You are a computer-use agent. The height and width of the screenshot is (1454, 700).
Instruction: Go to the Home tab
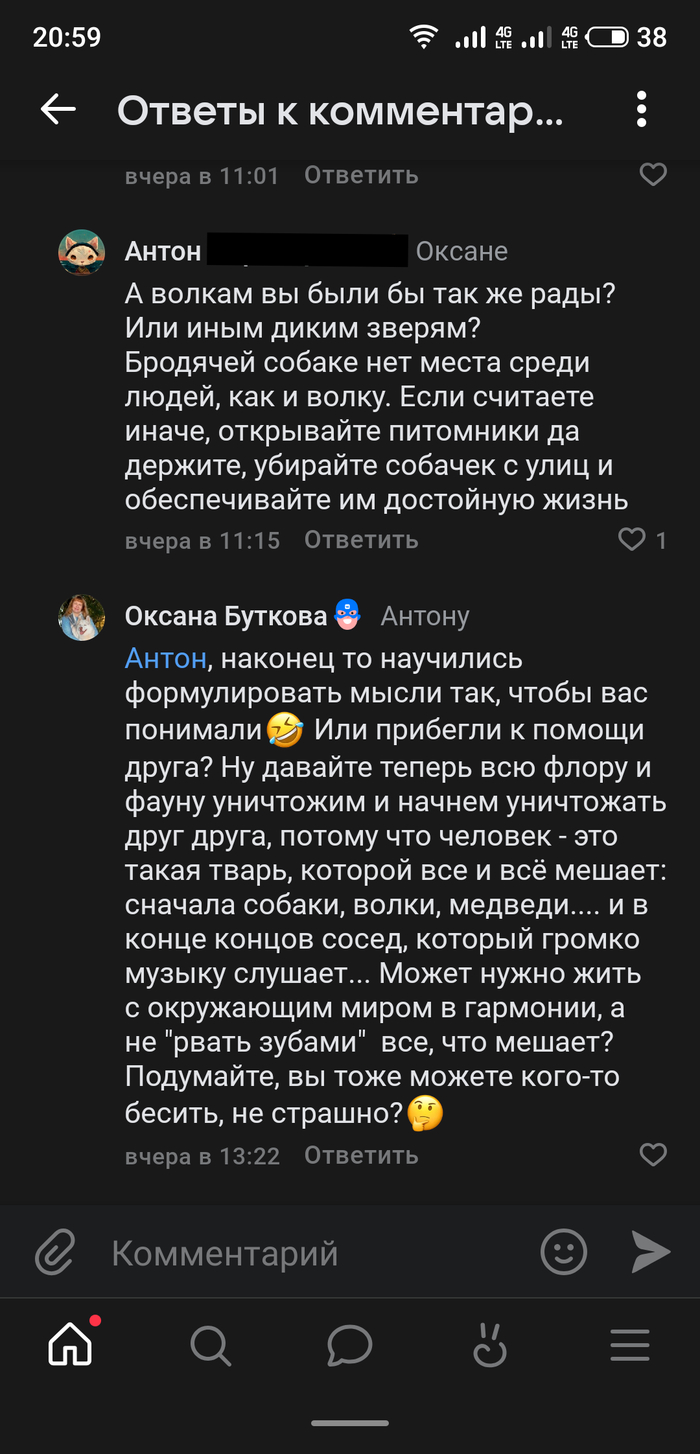[x=70, y=1346]
